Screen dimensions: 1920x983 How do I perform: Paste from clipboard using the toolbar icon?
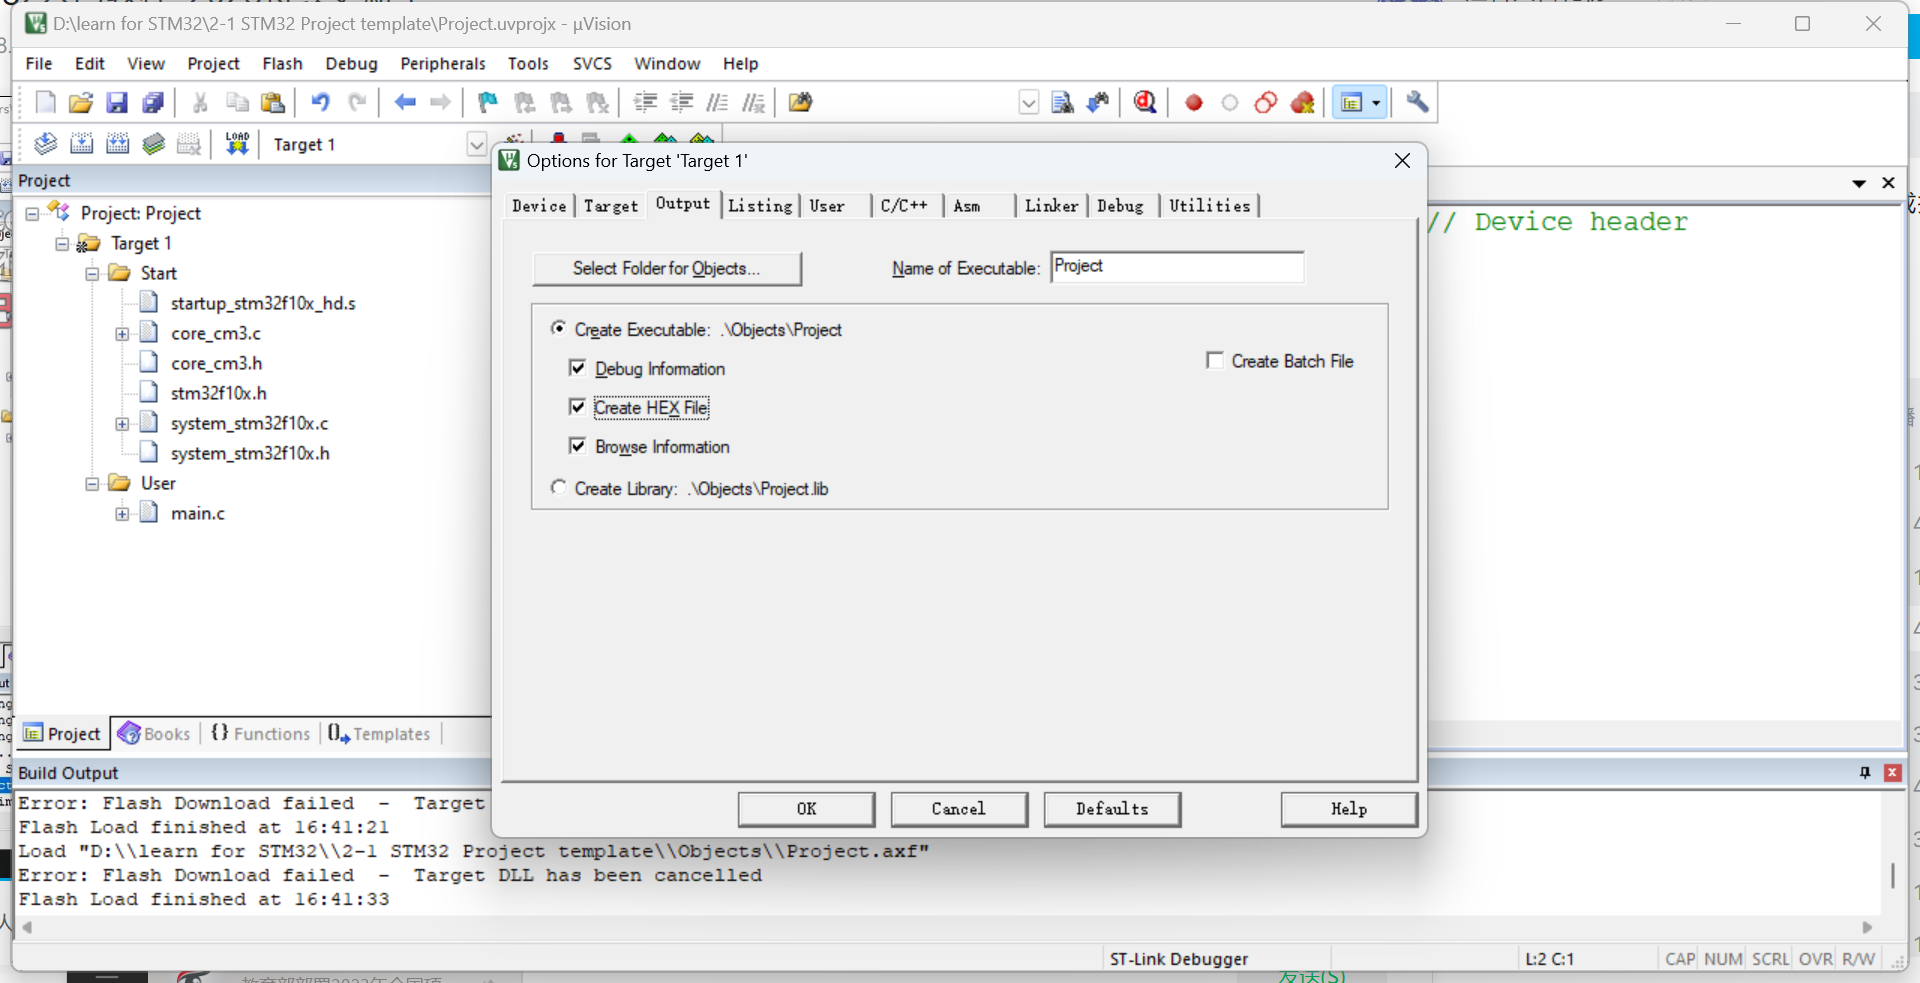[x=272, y=102]
